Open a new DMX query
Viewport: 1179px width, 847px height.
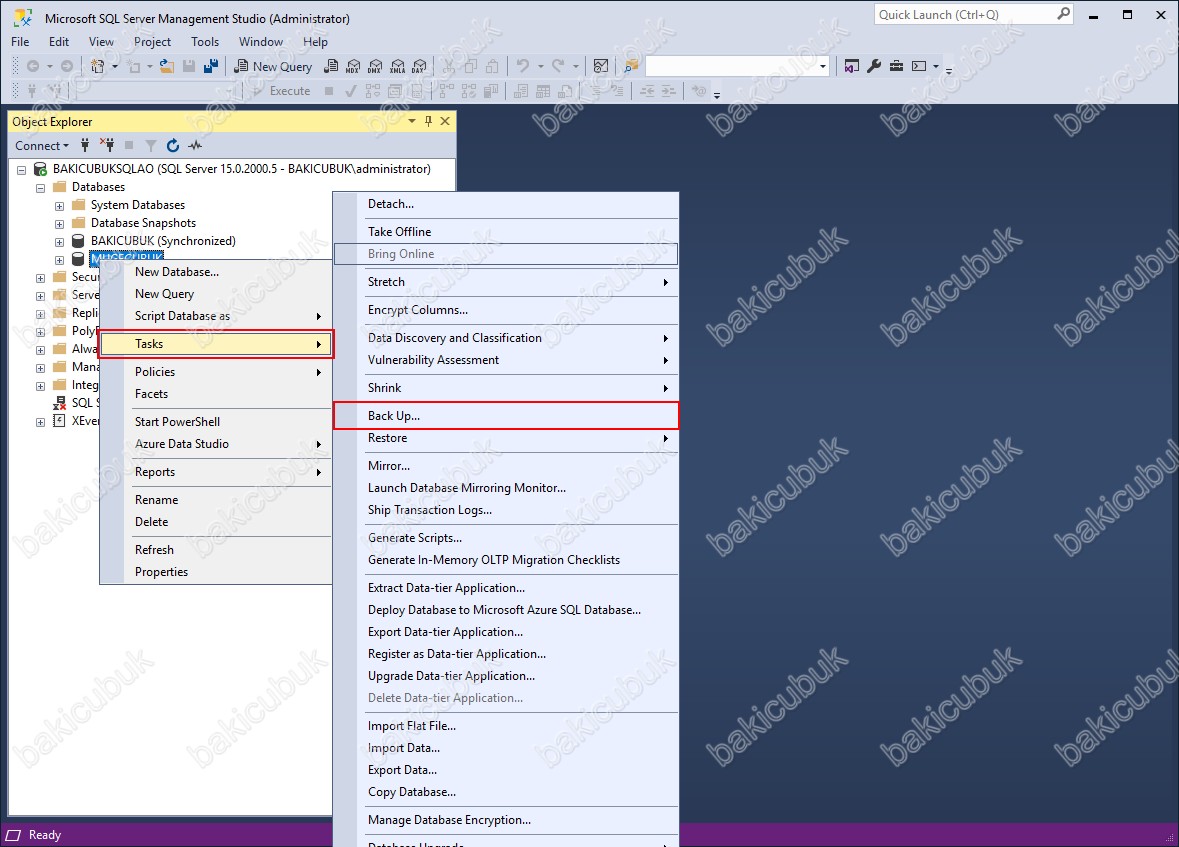(x=375, y=66)
